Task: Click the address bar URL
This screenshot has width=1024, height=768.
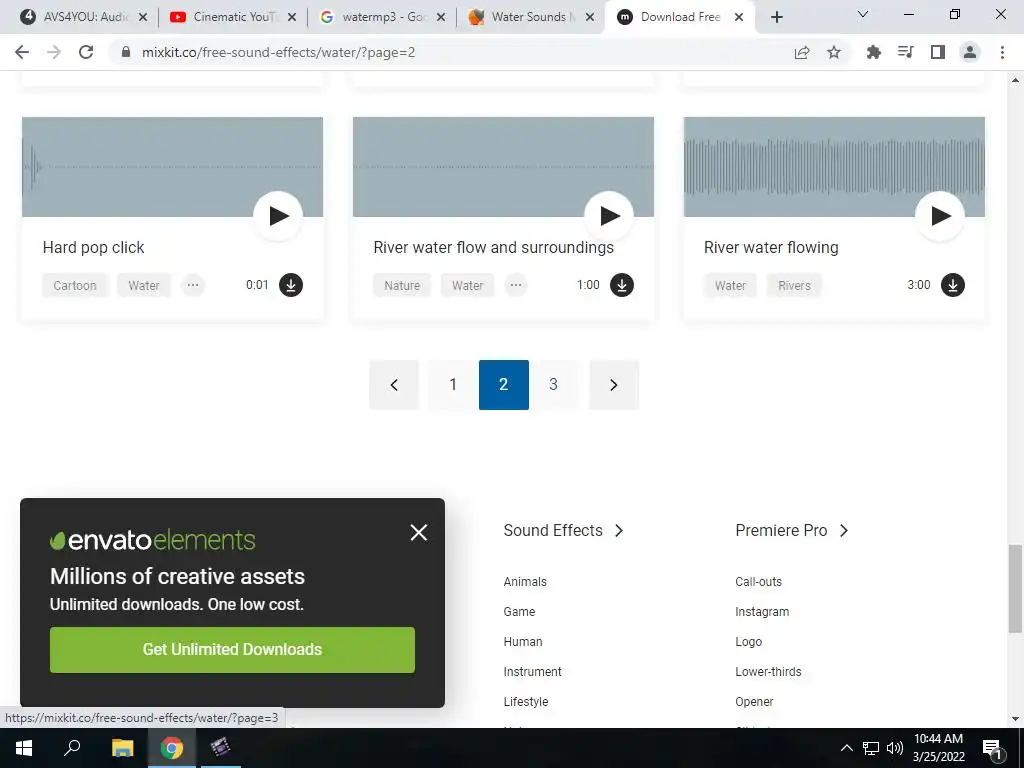Action: 278,52
